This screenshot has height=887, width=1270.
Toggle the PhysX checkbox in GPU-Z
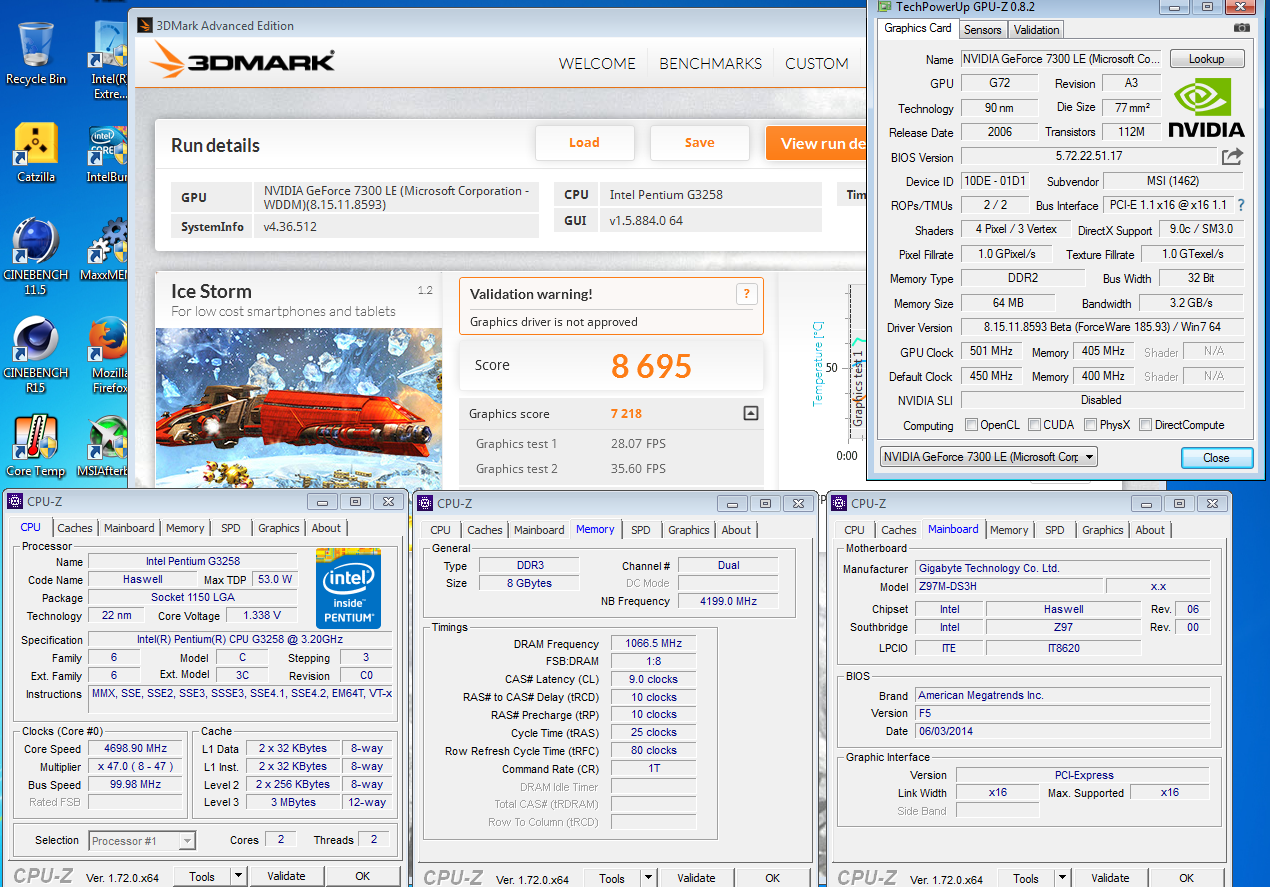1090,425
